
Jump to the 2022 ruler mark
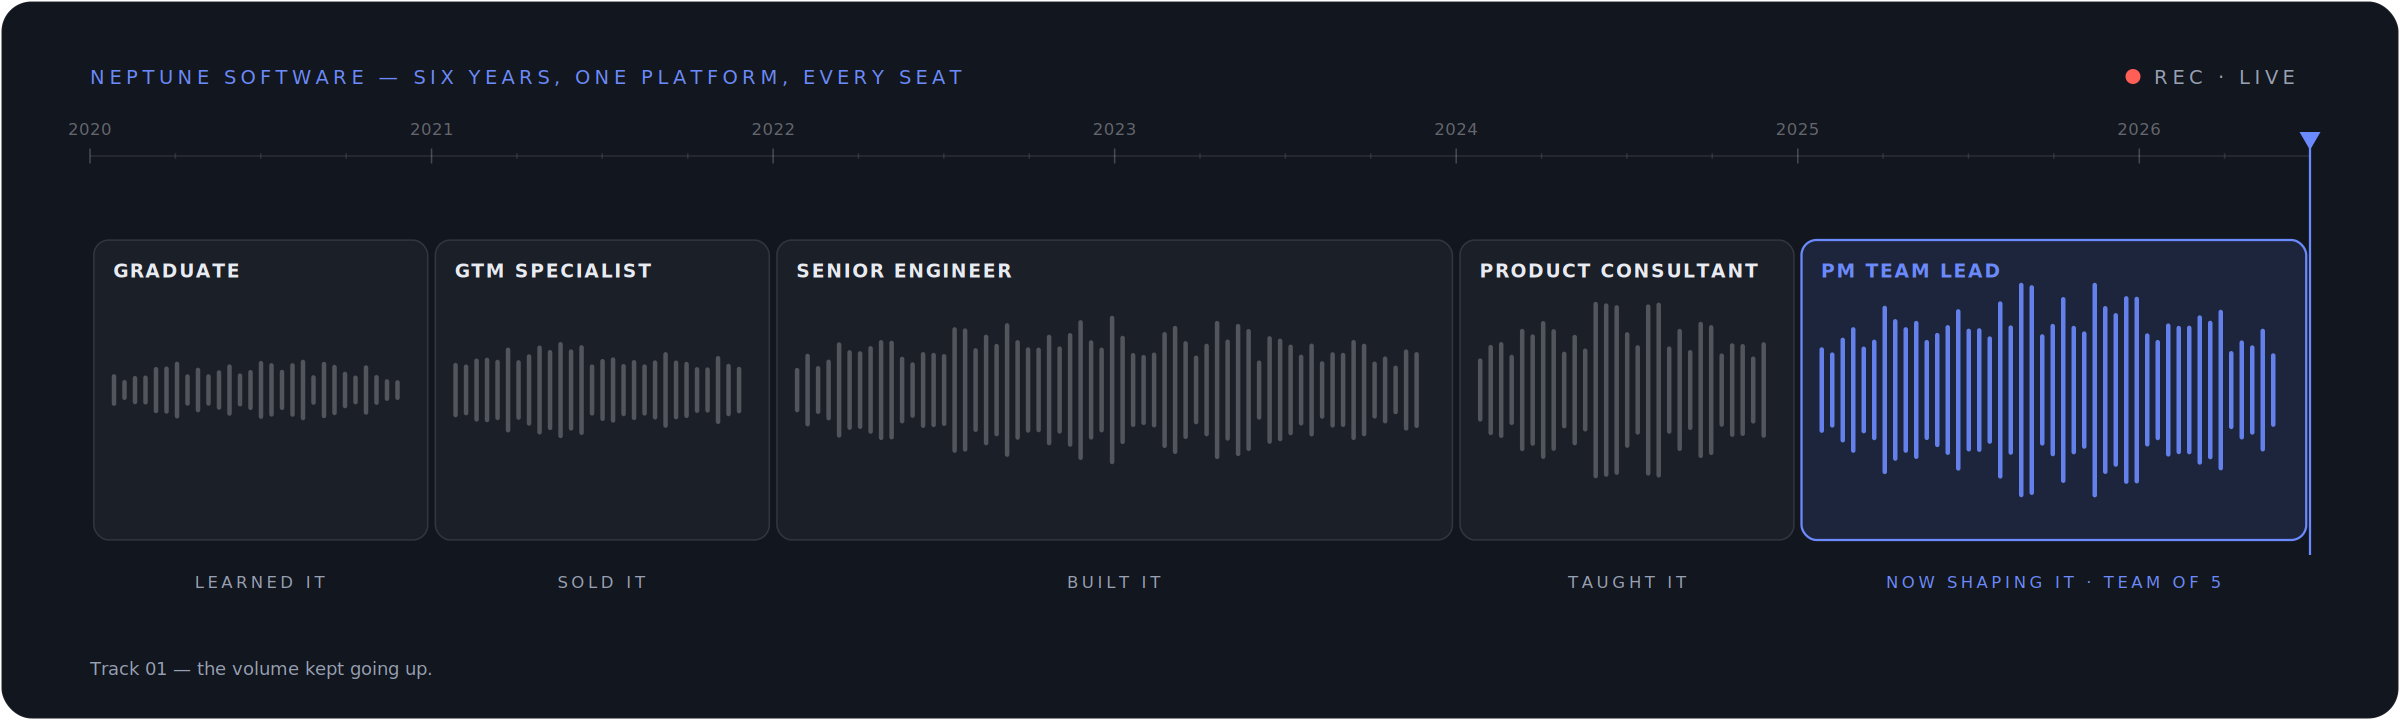(773, 129)
